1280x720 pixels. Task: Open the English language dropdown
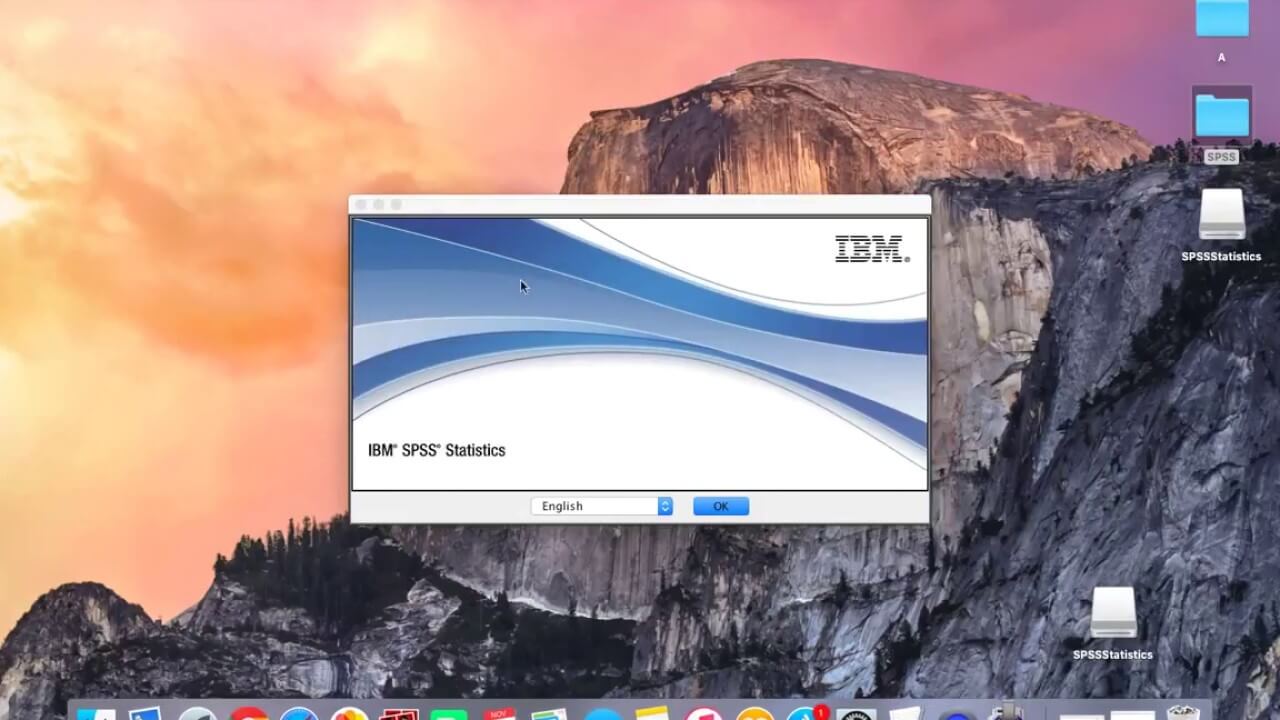pos(601,506)
